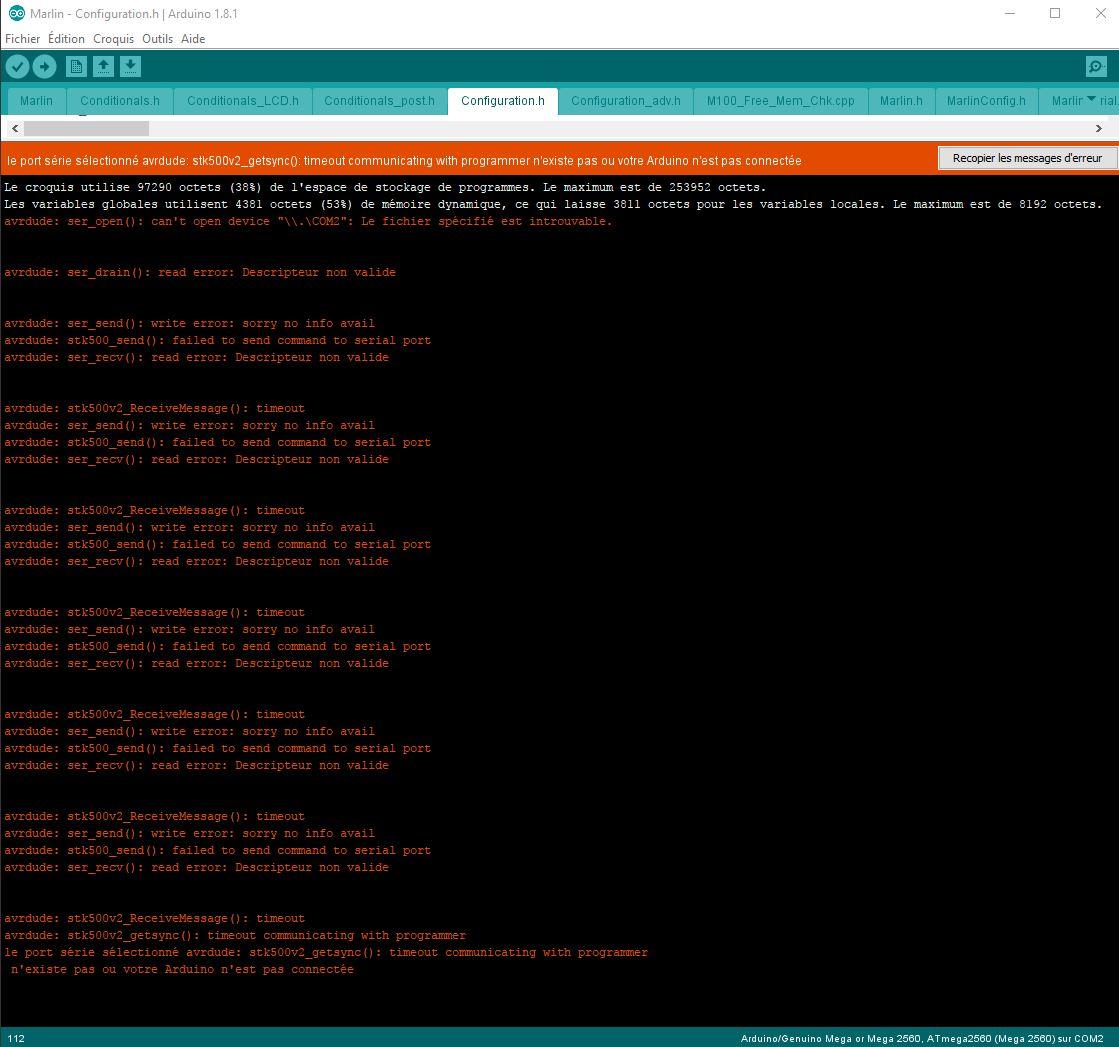The image size is (1119, 1047).
Task: Close the Arduino window
Action: [x=1100, y=14]
